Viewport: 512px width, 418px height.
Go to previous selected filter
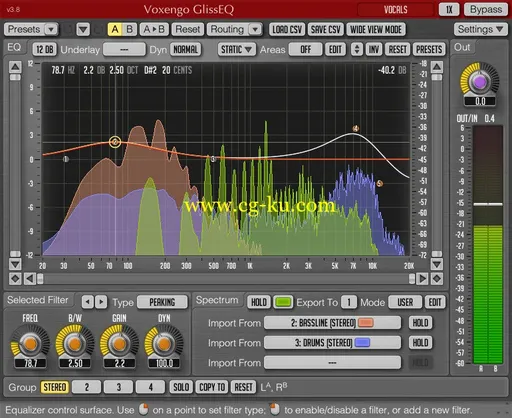point(87,302)
